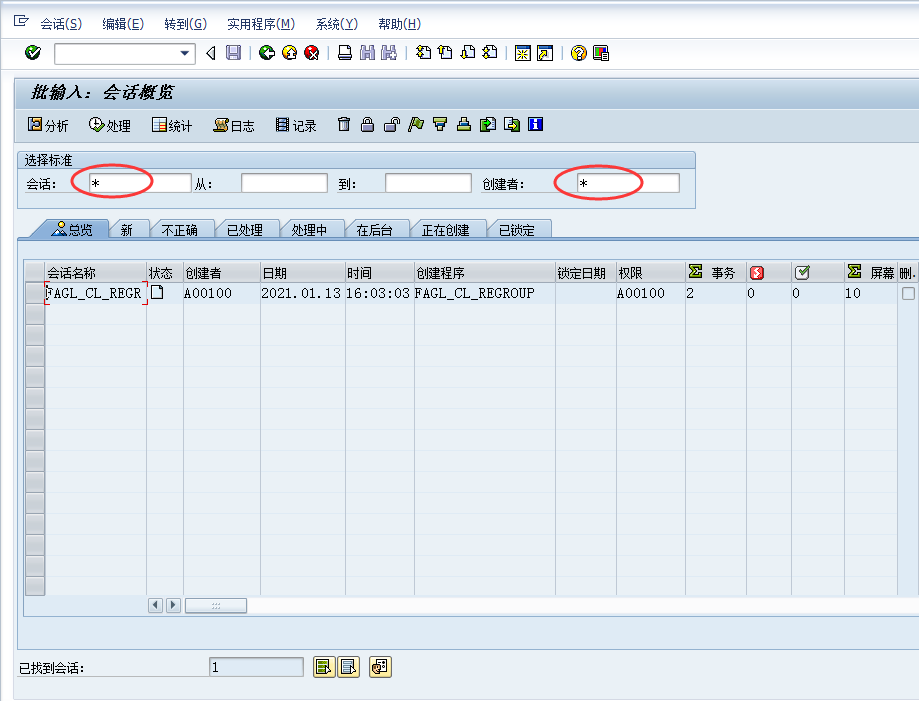Click the Create Shortcut icon

[x=544, y=53]
